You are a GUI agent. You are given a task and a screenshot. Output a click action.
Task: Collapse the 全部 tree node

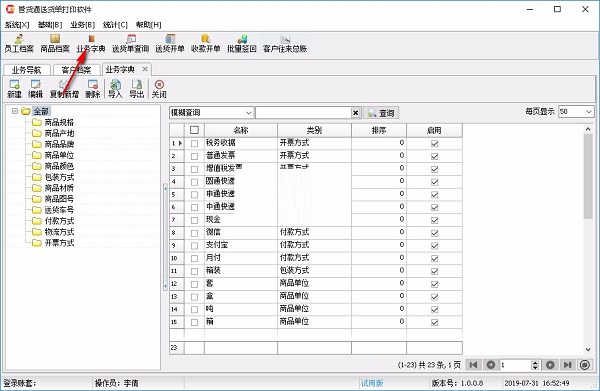[15, 111]
